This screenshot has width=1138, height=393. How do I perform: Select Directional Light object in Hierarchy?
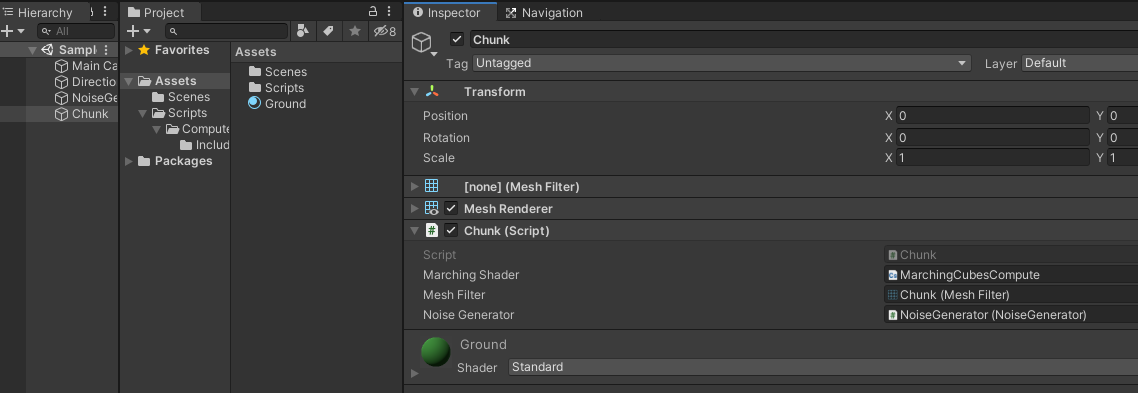click(x=86, y=82)
